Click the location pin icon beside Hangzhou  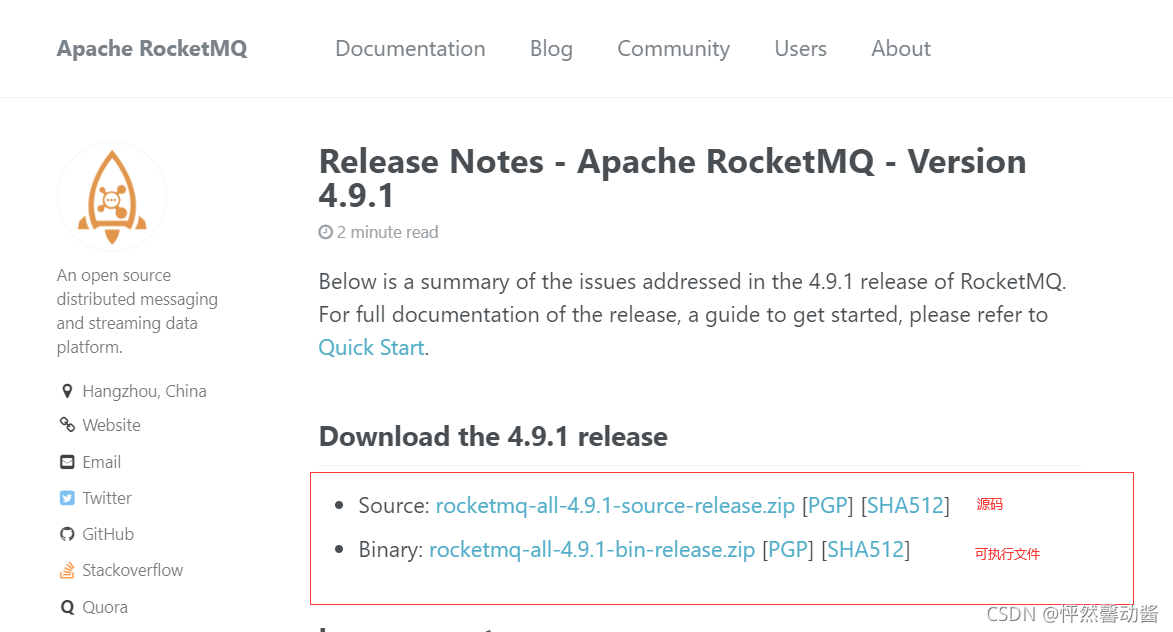point(67,391)
